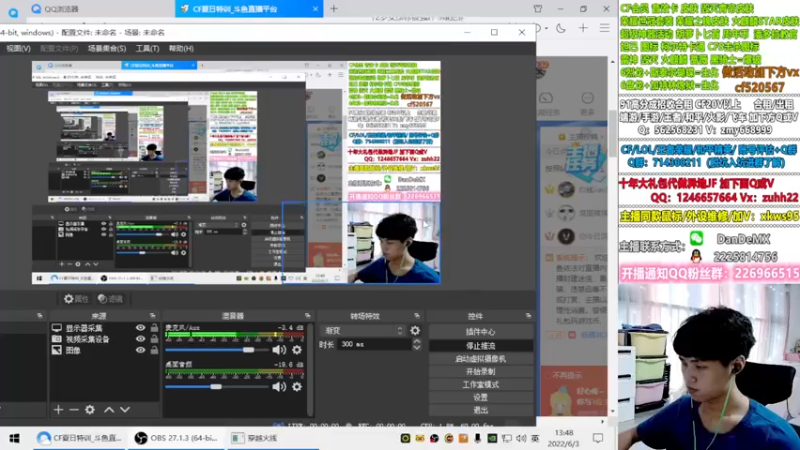Select the 显示器采集 source
The width and height of the screenshot is (800, 450).
click(x=84, y=328)
